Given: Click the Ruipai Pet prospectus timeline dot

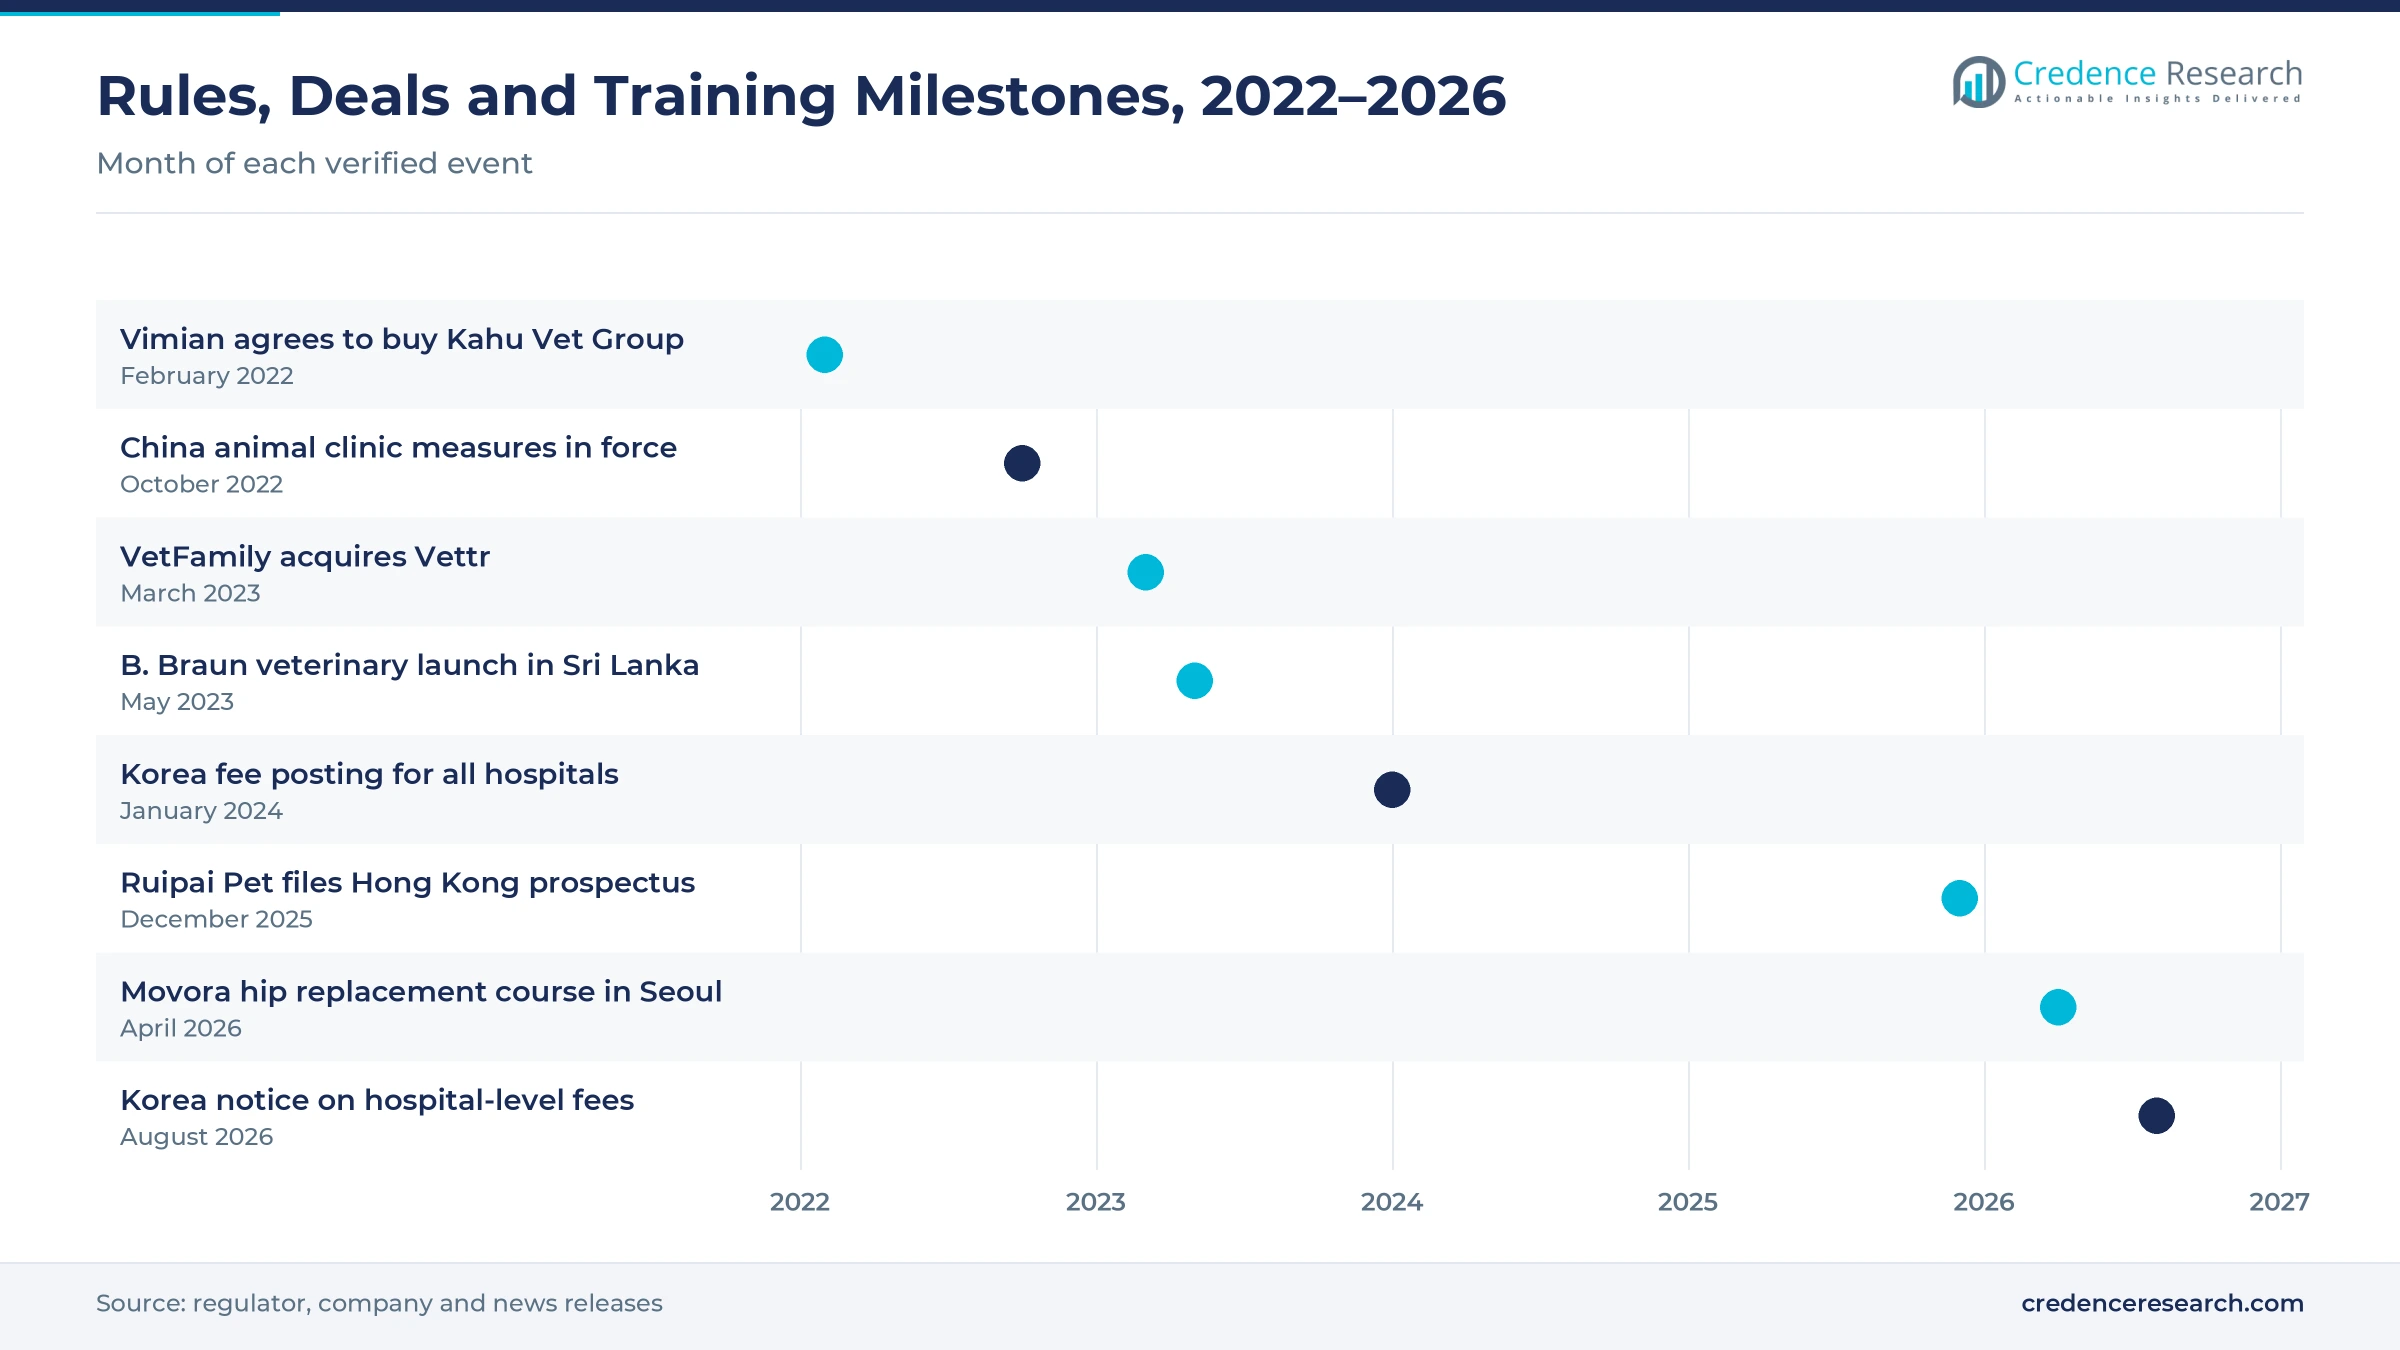Looking at the screenshot, I should coord(1960,898).
